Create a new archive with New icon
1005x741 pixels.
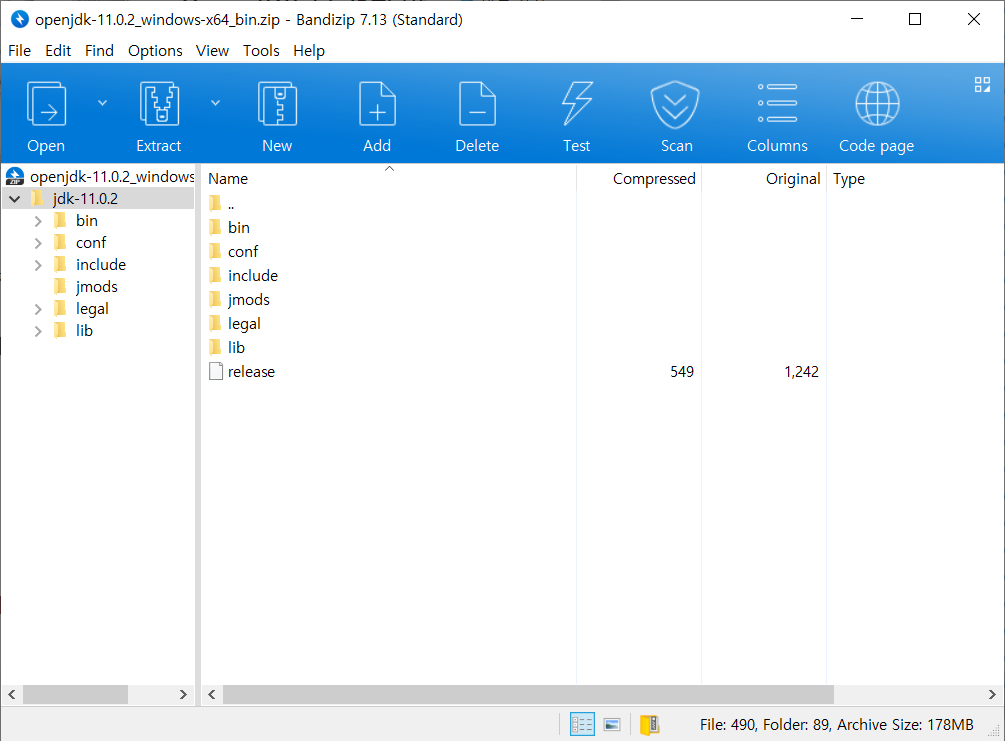tap(277, 104)
